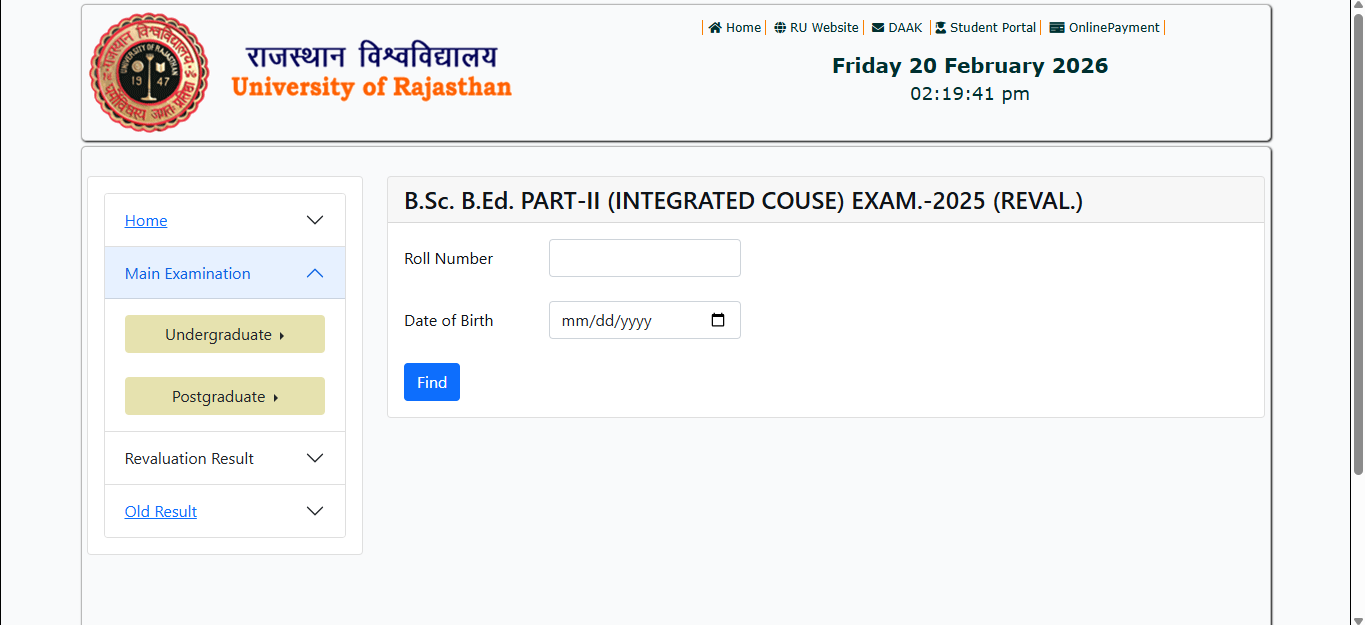This screenshot has width=1365, height=625.
Task: Click Home in the top navigation bar
Action: click(740, 27)
